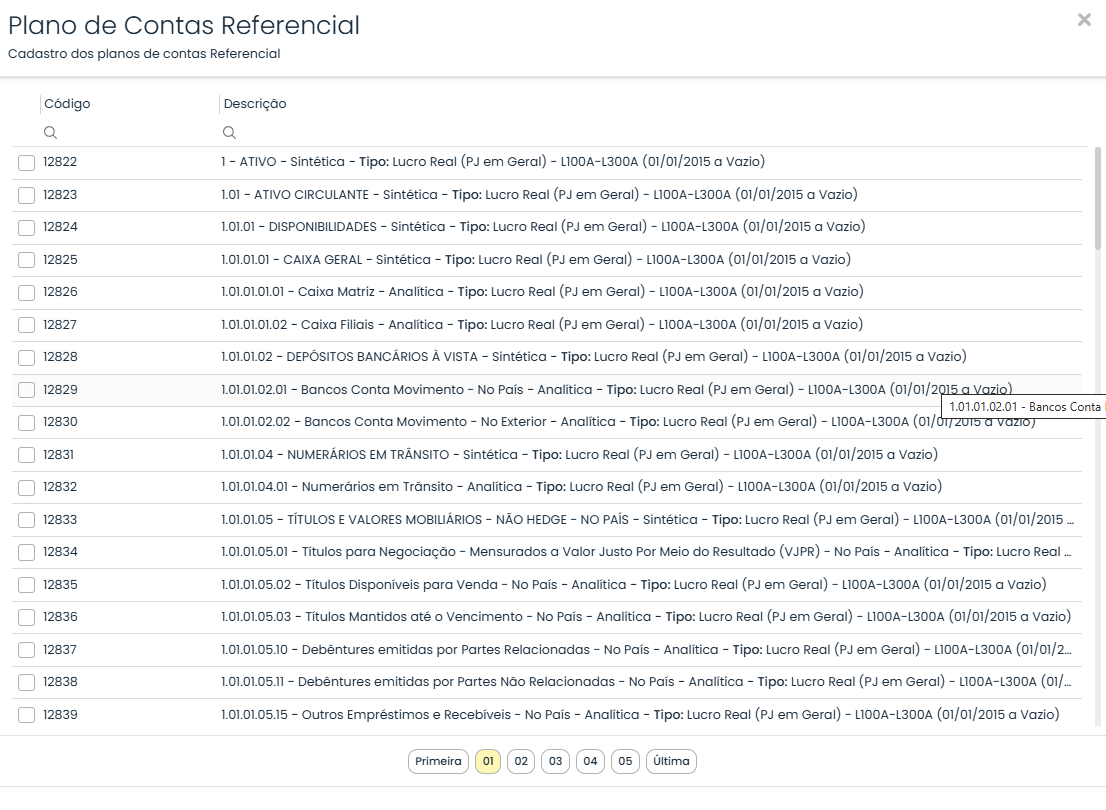Close the Plano de Contas Referencial dialog

[x=1084, y=20]
